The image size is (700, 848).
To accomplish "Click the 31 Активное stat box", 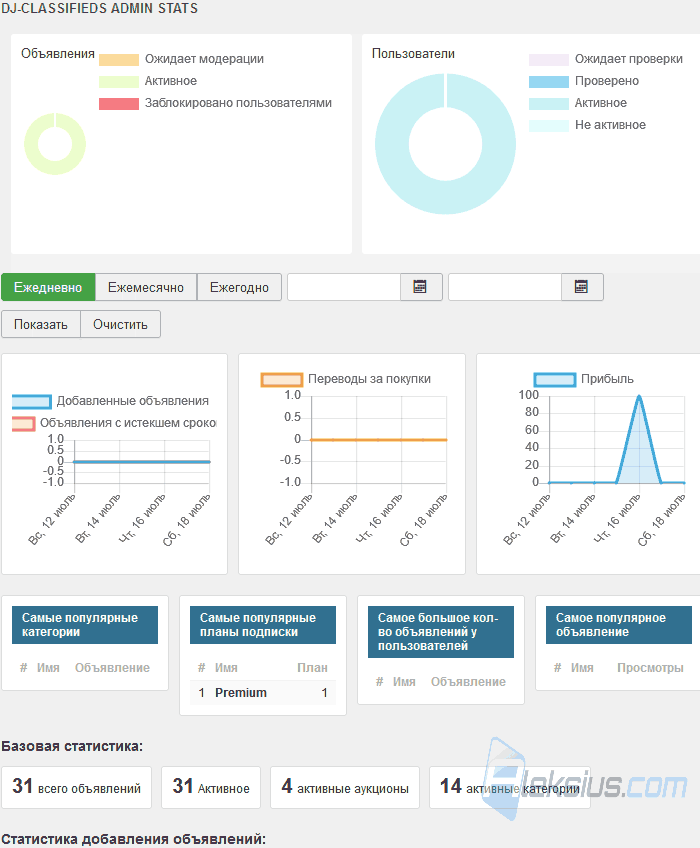I will [x=211, y=787].
